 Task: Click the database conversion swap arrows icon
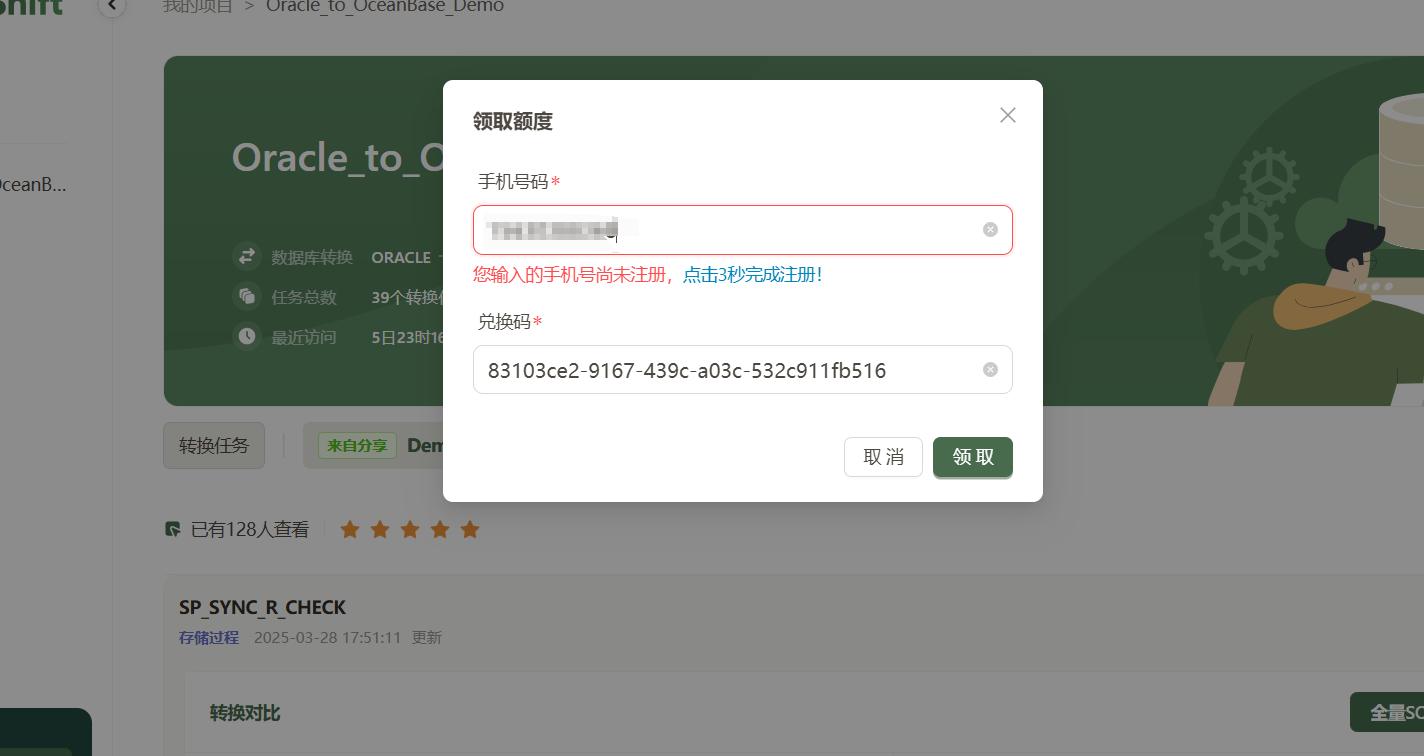[246, 256]
